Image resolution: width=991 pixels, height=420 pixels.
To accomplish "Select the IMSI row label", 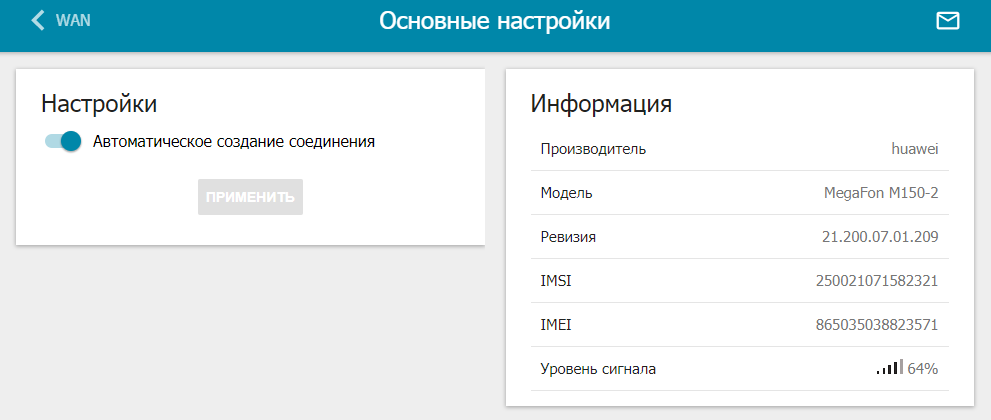I will pyautogui.click(x=556, y=281).
